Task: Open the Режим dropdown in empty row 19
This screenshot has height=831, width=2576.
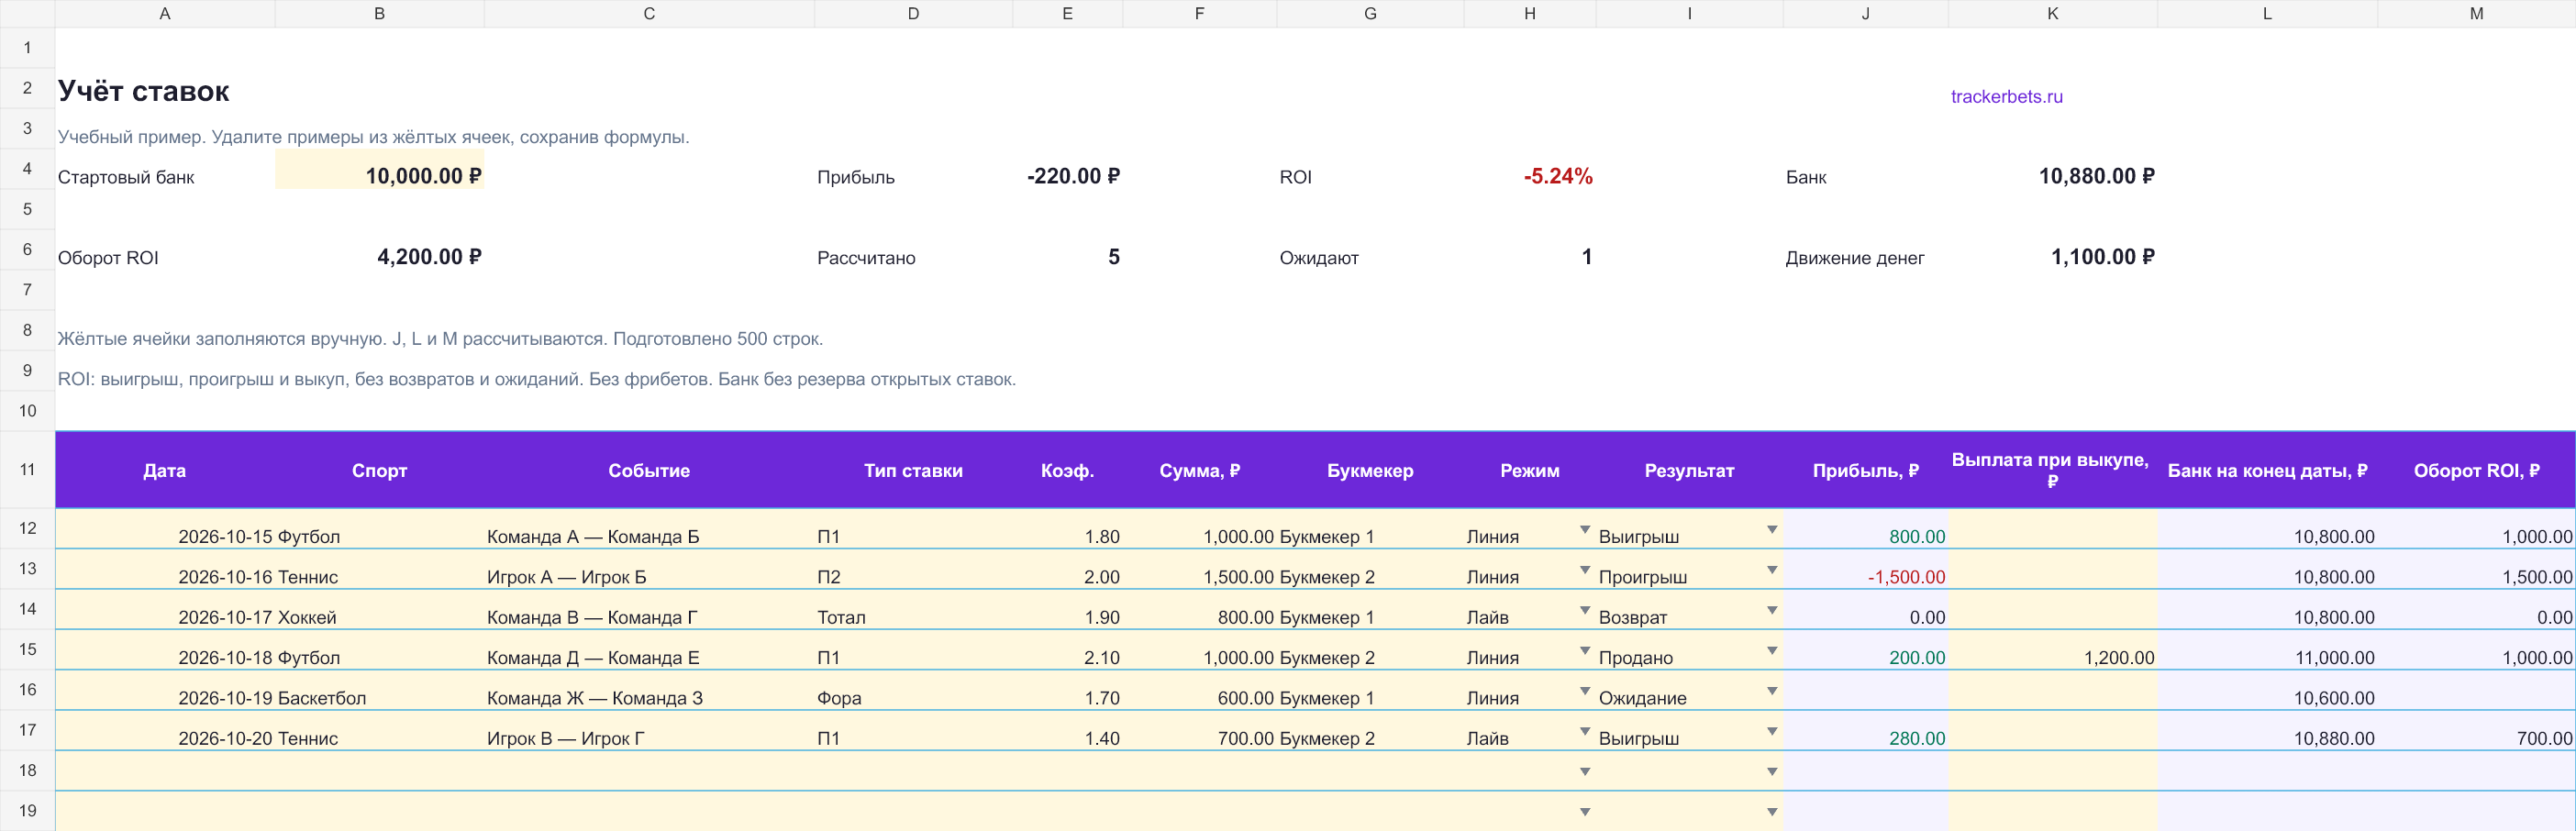Action: pos(1584,812)
